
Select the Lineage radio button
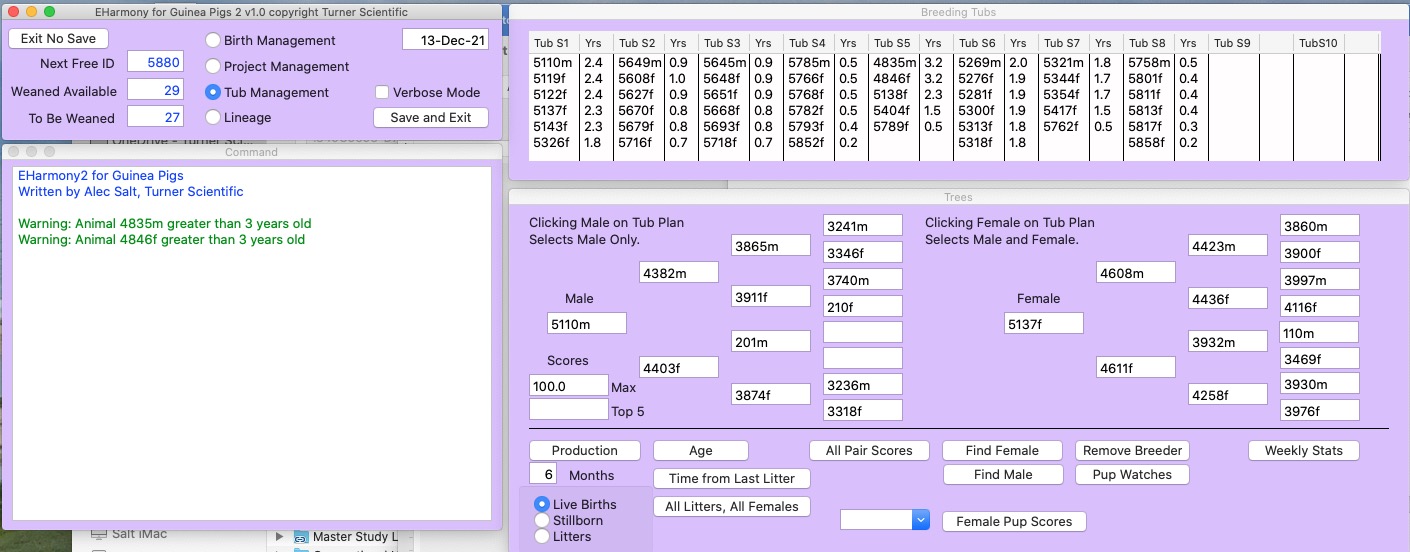[x=213, y=118]
